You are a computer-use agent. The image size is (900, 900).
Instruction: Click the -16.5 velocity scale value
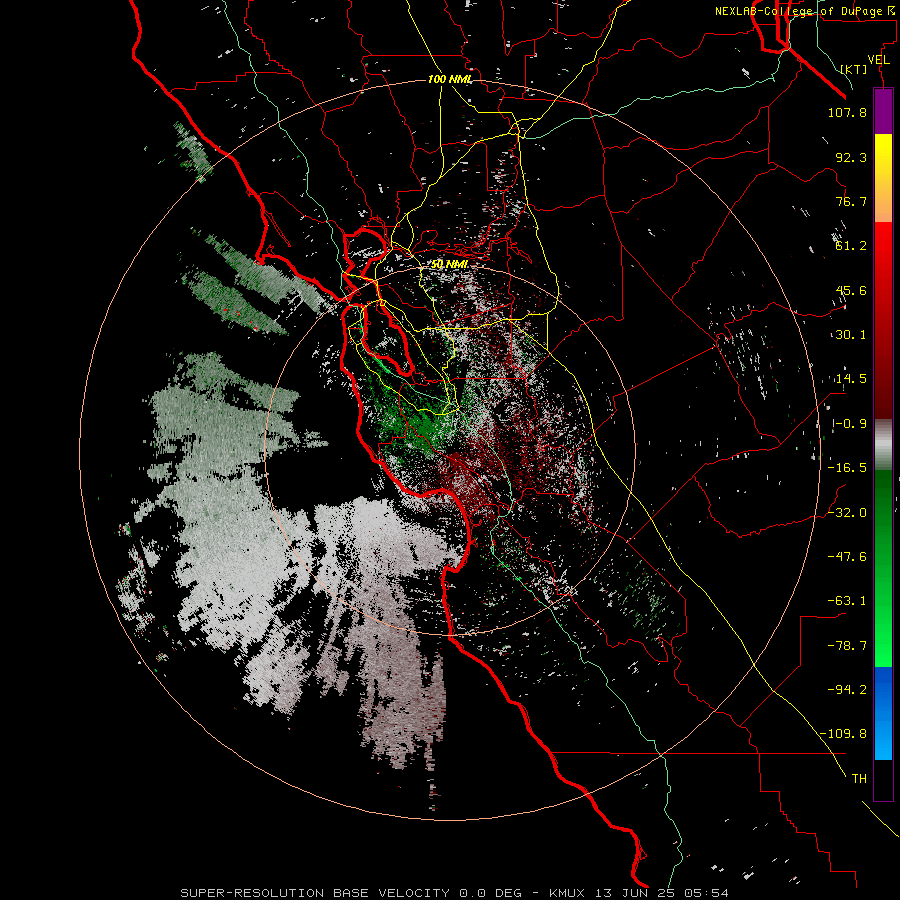(847, 468)
